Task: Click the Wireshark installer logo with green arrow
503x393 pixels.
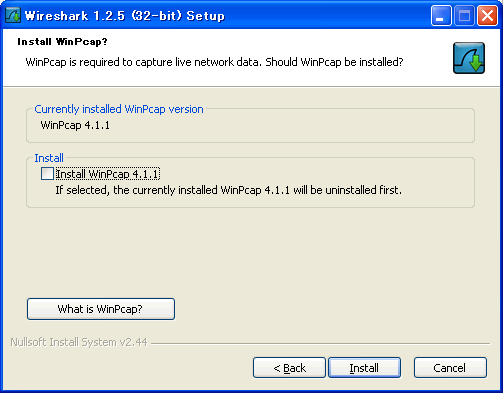Action: click(469, 58)
